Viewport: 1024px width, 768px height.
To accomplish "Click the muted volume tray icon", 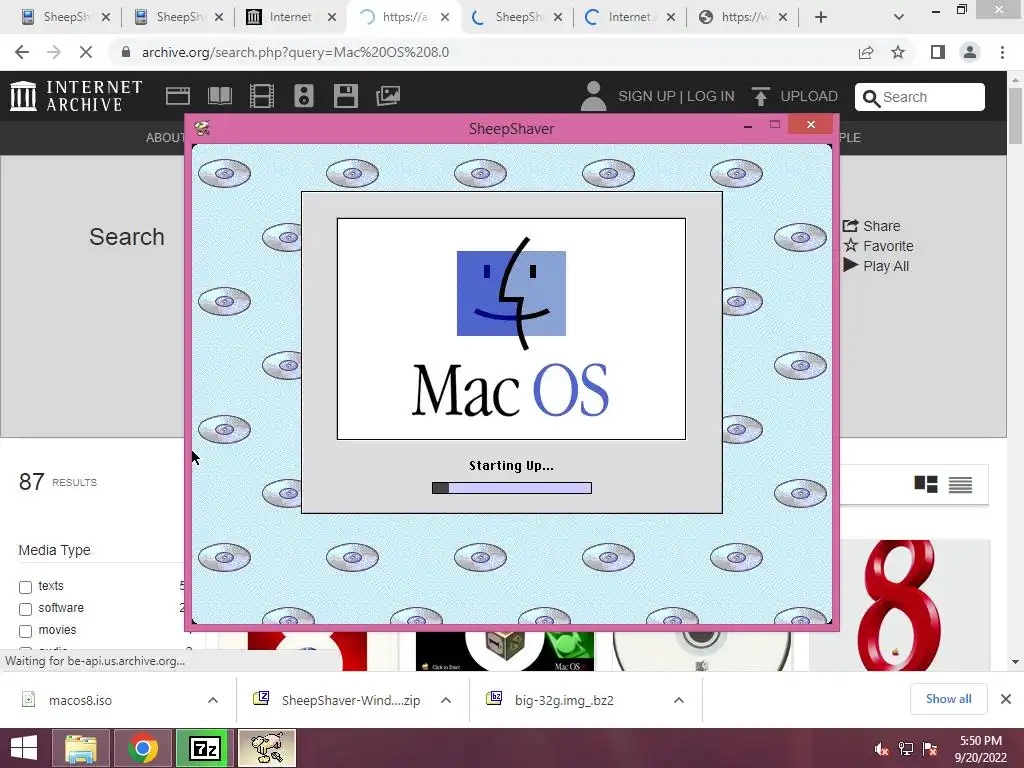I will tap(882, 749).
